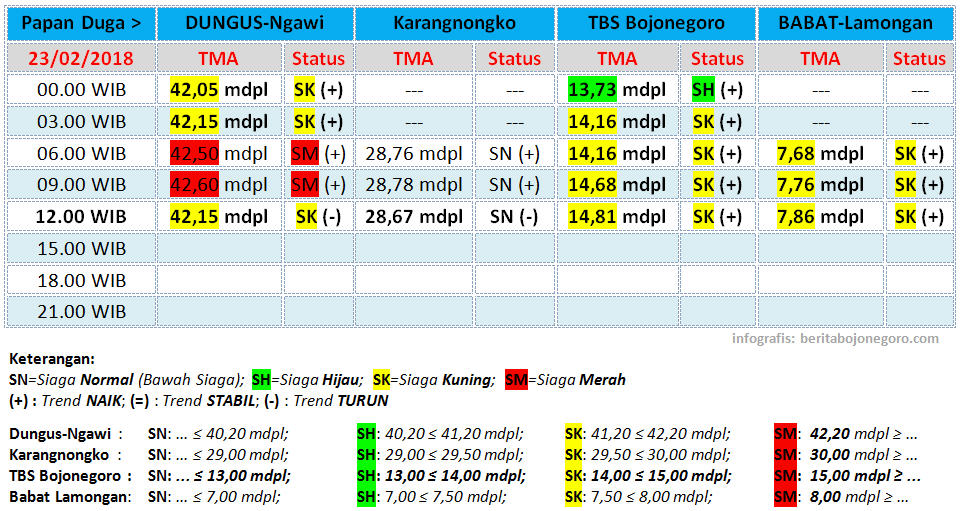This screenshot has height=511, width=960.
Task: Click the DUNGUS-Ngawi column header
Action: click(x=255, y=23)
